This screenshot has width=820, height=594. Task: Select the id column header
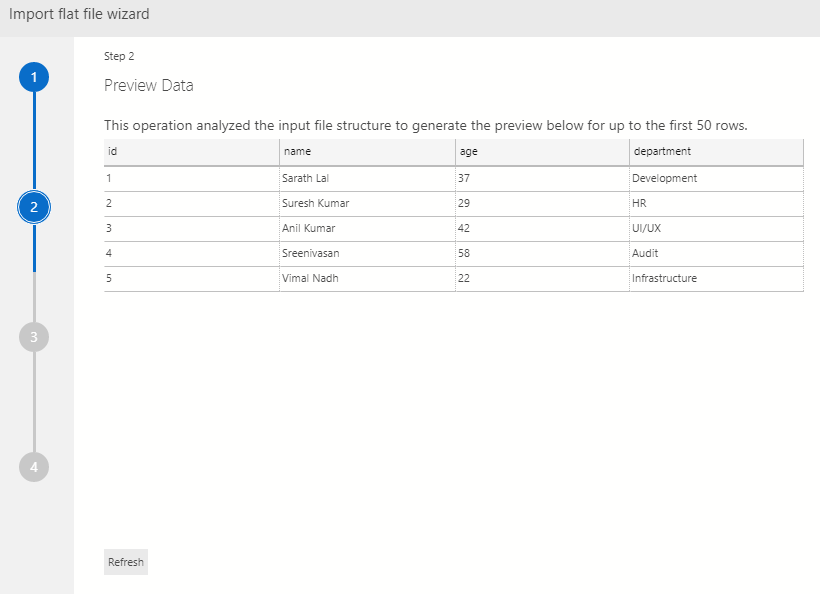point(190,151)
